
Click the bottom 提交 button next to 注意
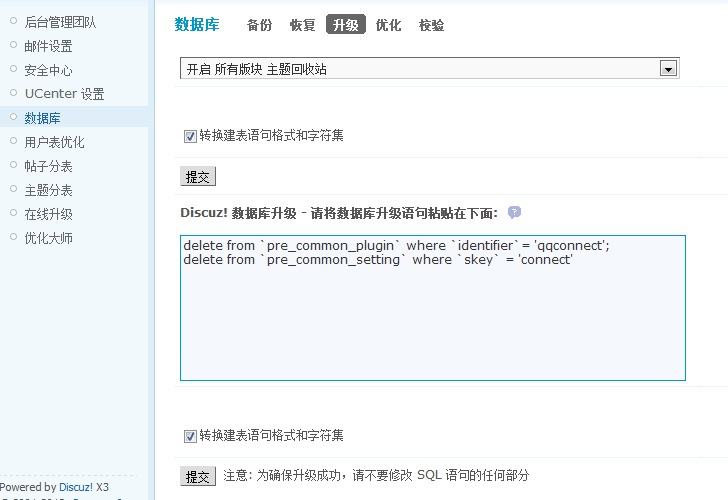[198, 476]
